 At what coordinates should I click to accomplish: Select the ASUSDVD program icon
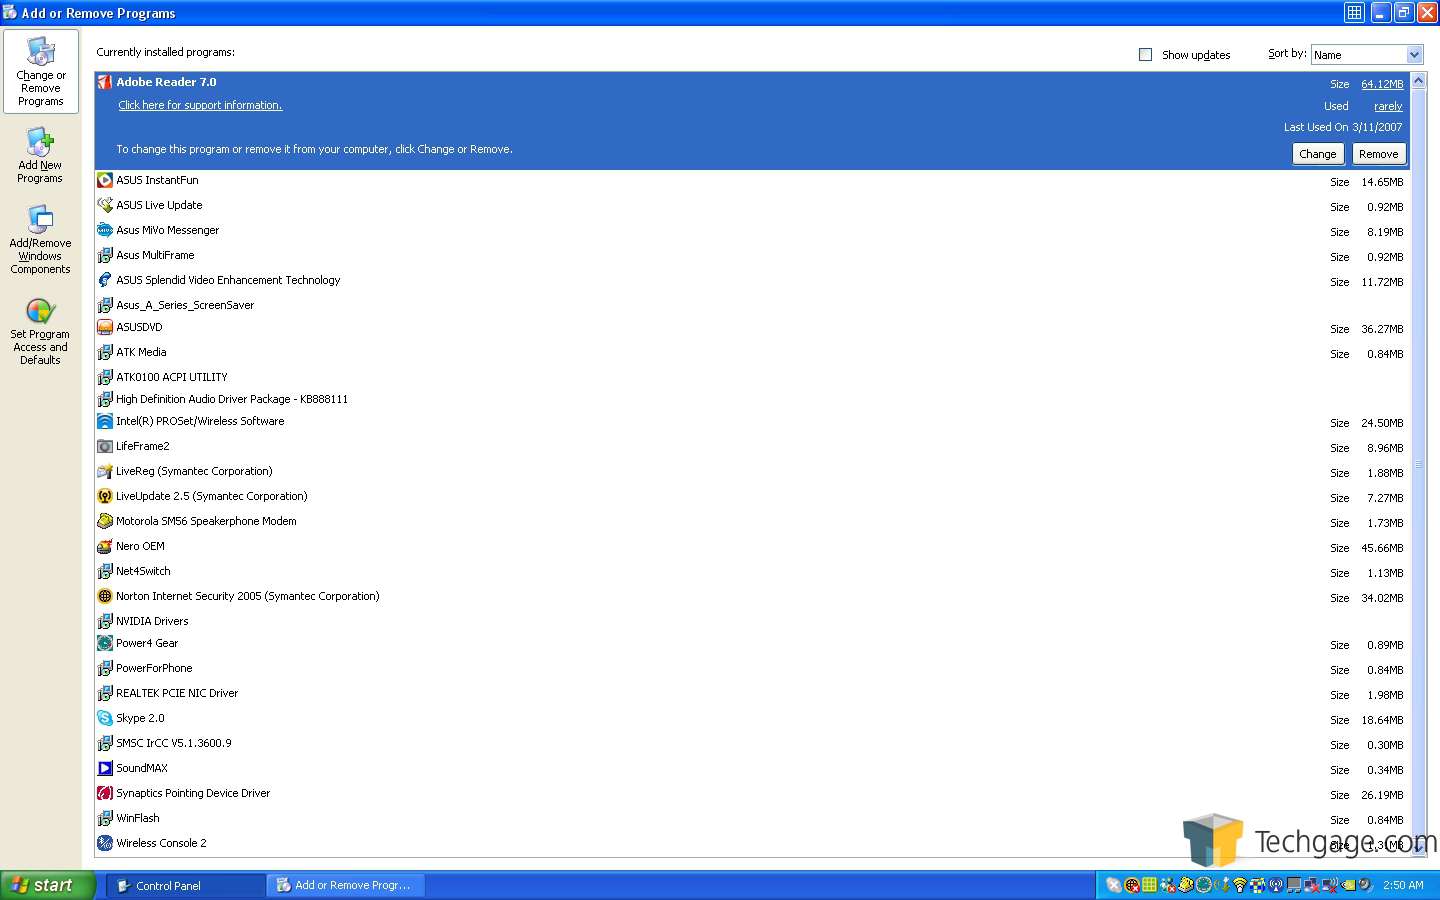pos(104,327)
